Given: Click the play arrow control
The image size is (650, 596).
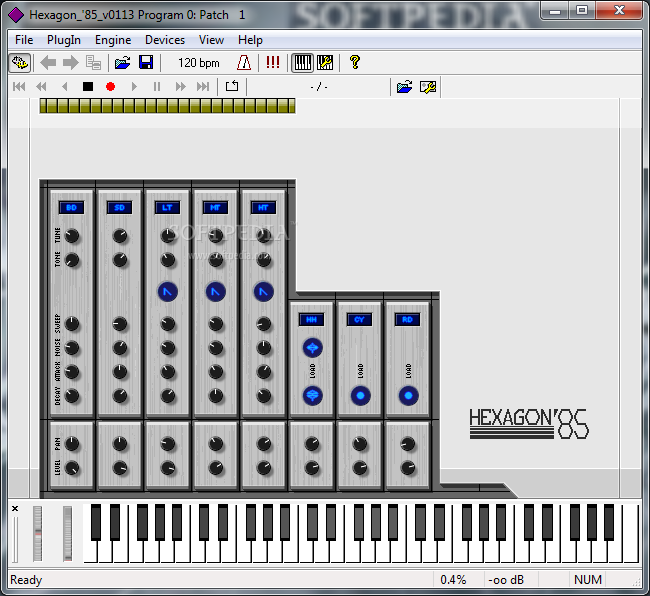Looking at the screenshot, I should 134,87.
